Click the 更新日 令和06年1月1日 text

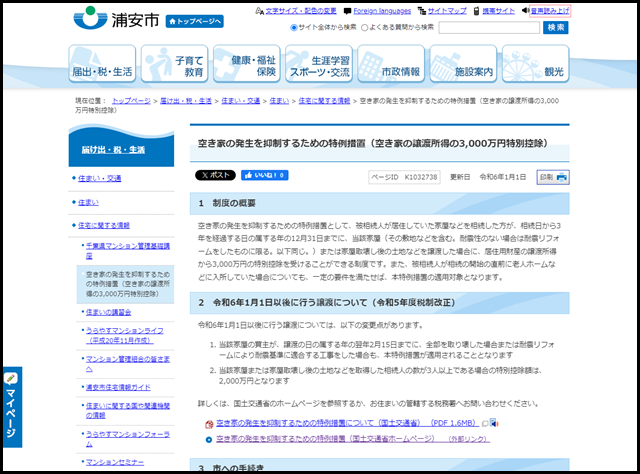tap(488, 177)
